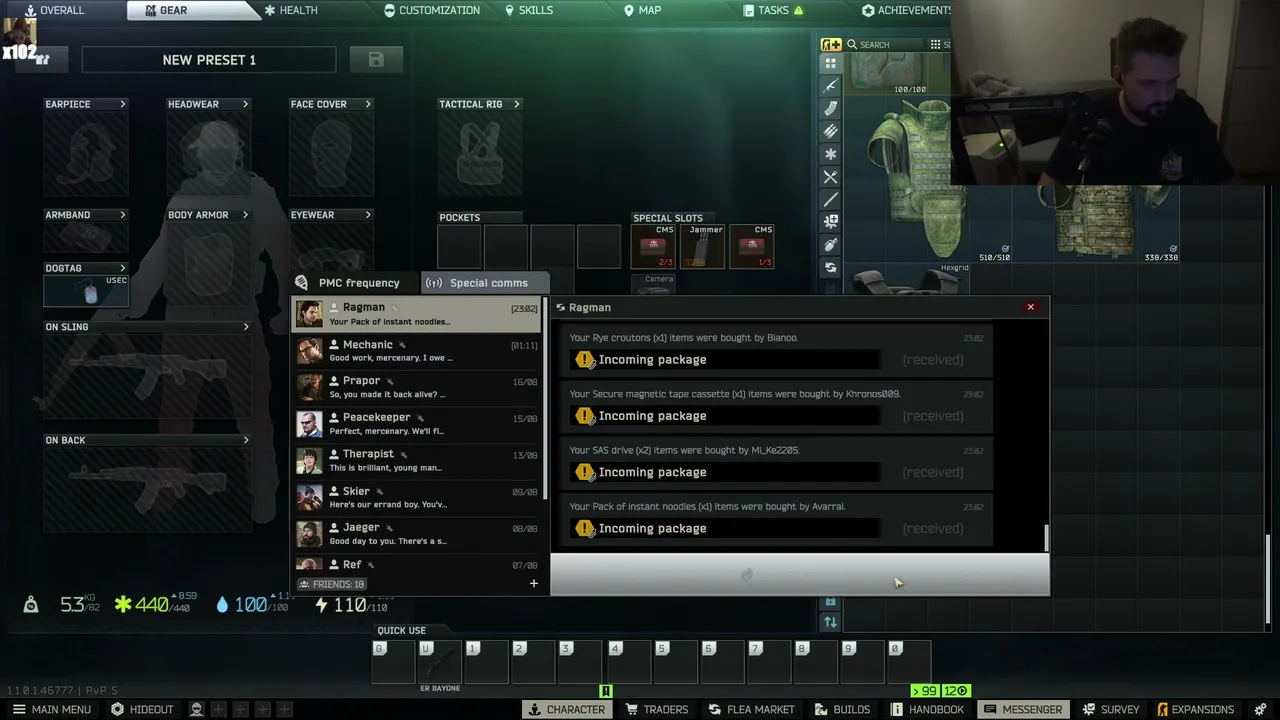Expand the Armband slot options
Viewport: 1280px width, 720px height.
click(x=123, y=215)
